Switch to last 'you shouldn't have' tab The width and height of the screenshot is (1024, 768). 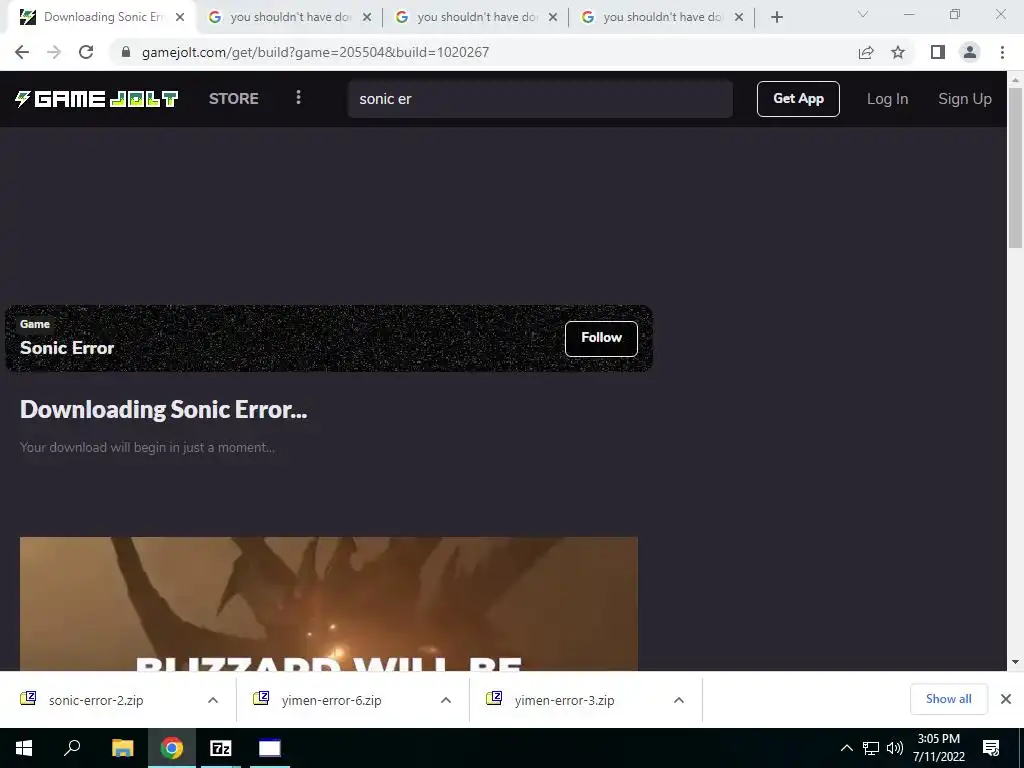point(662,17)
